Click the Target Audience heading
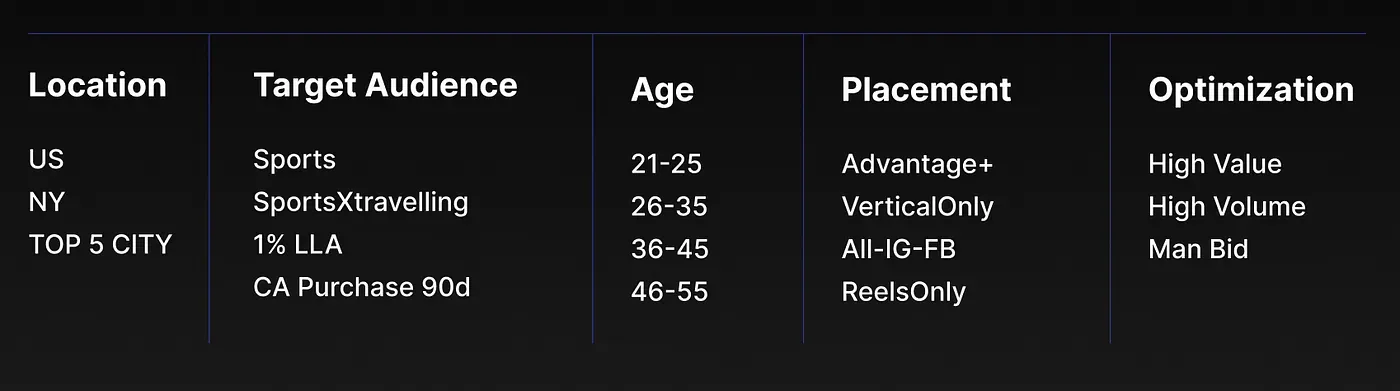 tap(385, 85)
